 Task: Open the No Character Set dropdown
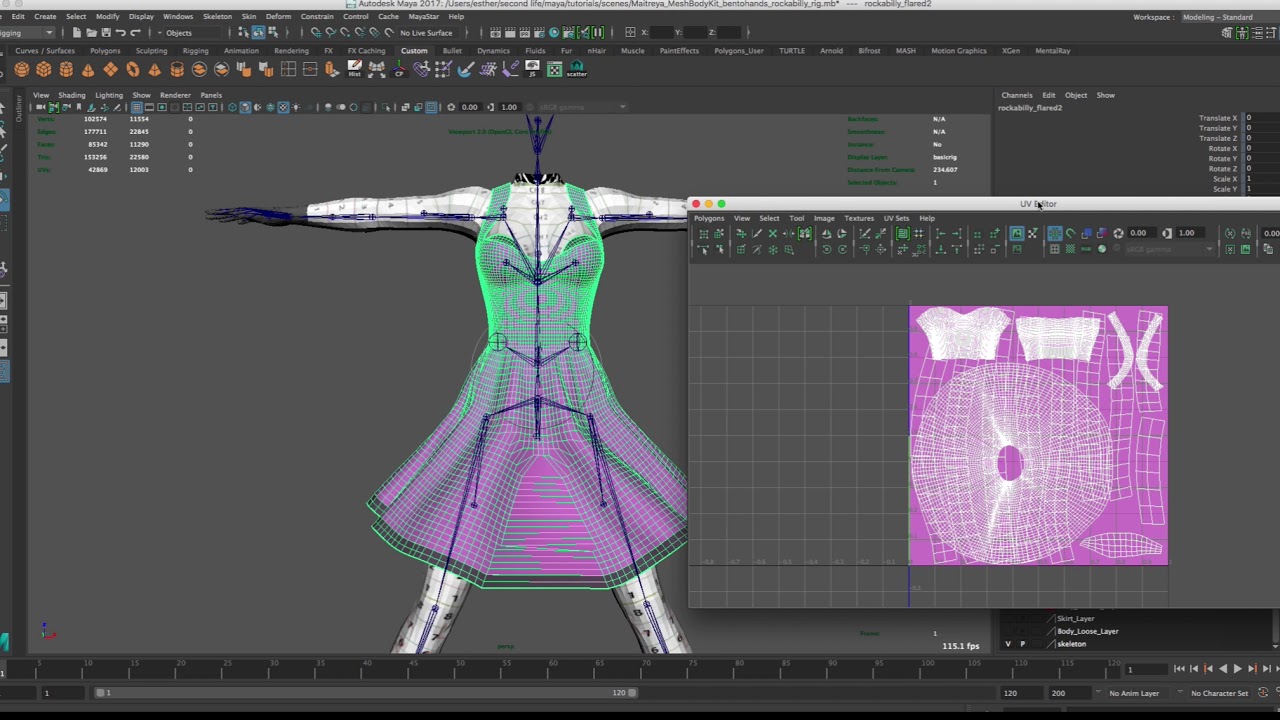[x=1219, y=693]
